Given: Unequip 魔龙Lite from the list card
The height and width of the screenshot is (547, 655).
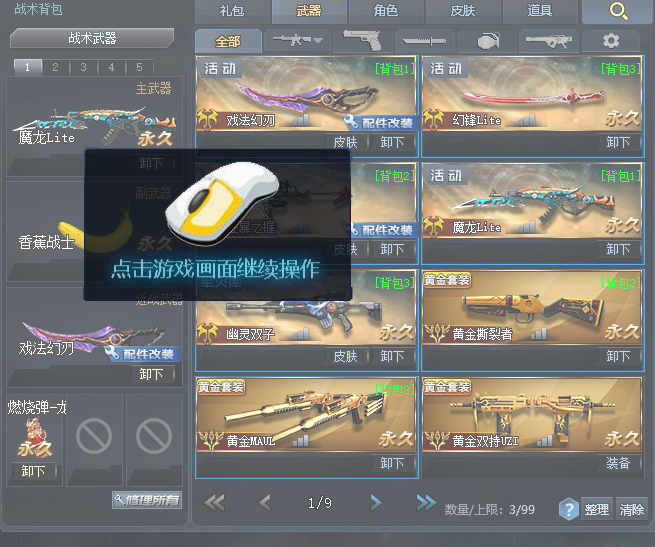Looking at the screenshot, I should pos(618,249).
